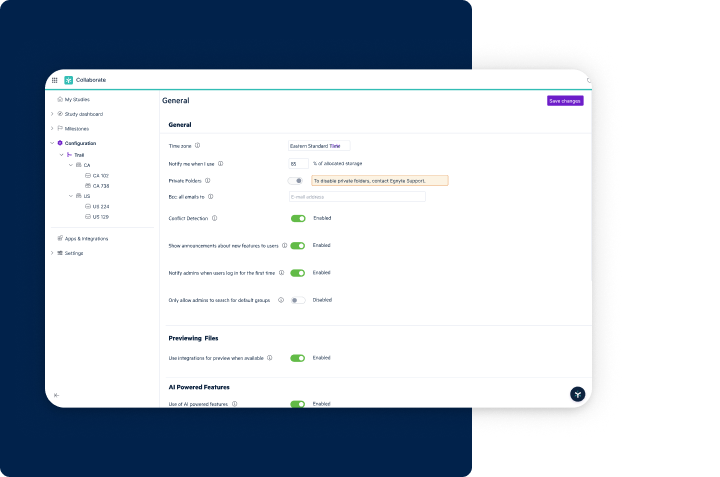
Task: Collapse the CA tree node chevron
Action: click(x=71, y=165)
